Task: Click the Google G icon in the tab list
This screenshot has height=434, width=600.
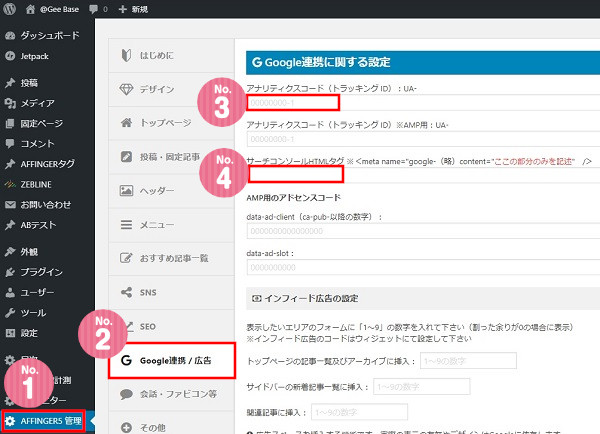Action: click(126, 360)
